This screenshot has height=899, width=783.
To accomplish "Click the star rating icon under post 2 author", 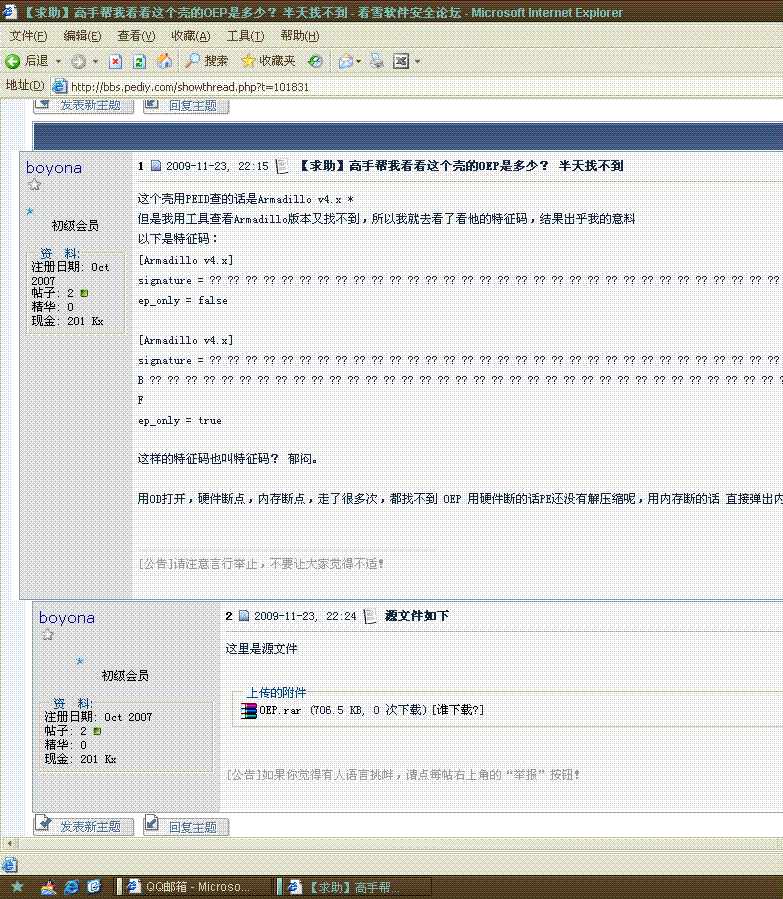I will tap(48, 635).
